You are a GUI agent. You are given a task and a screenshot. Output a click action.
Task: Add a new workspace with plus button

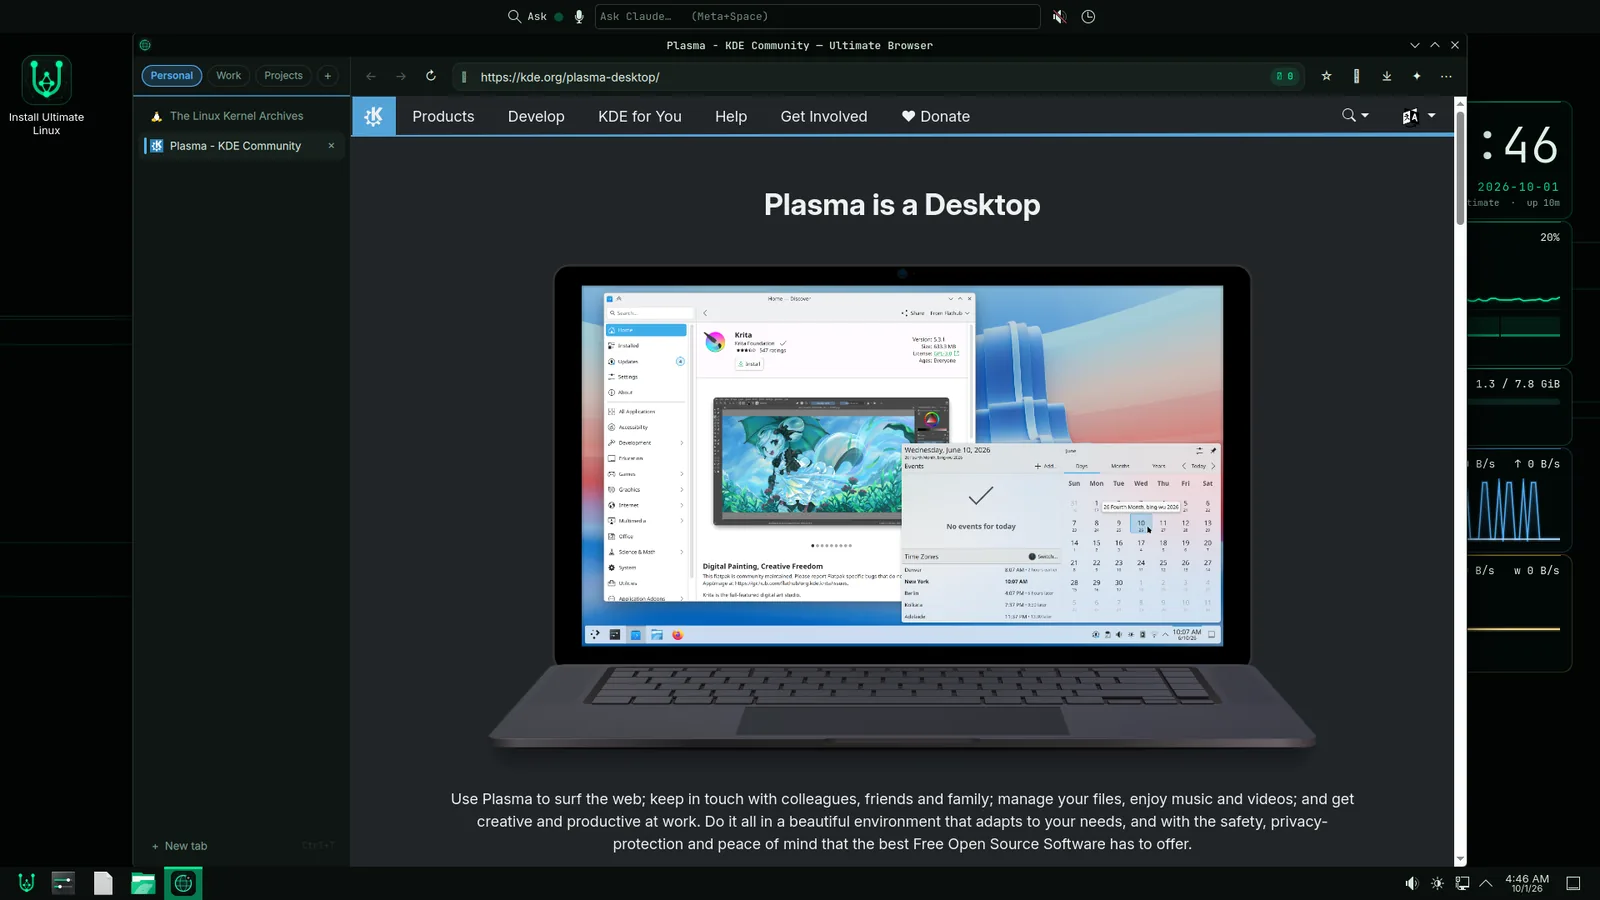click(327, 76)
